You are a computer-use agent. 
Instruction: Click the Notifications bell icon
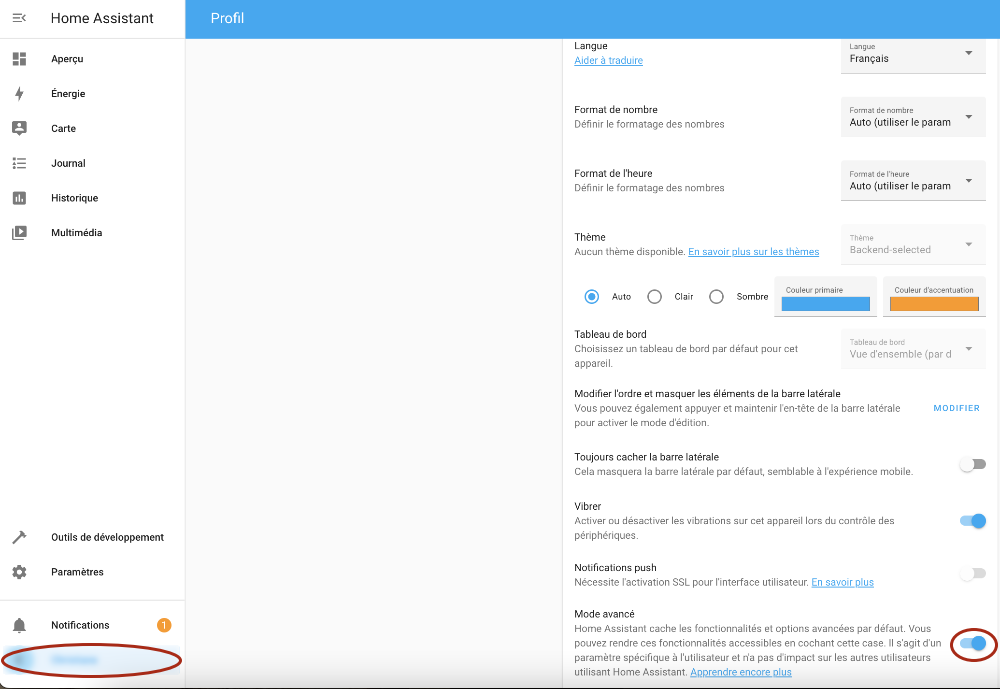pyautogui.click(x=19, y=625)
